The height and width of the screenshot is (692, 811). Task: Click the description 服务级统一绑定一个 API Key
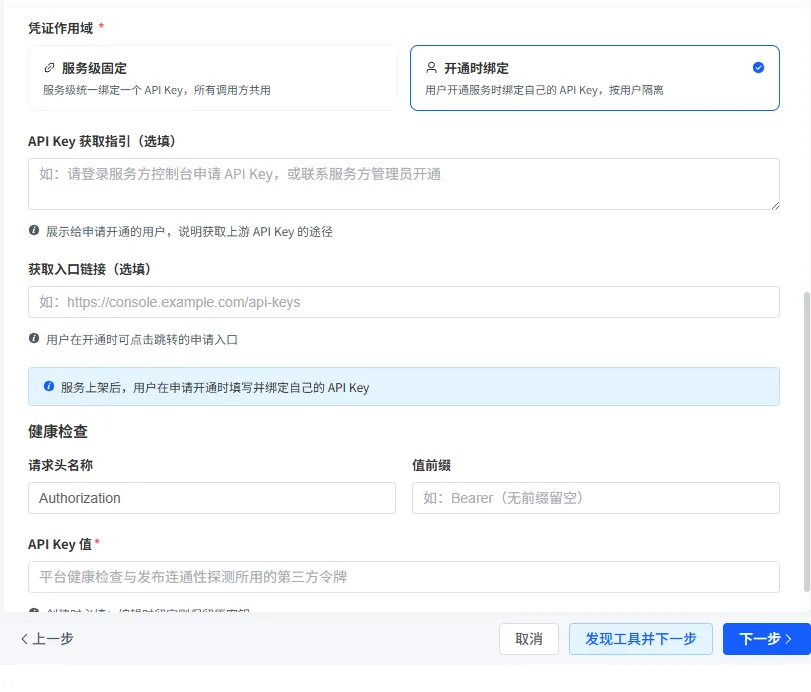157,90
